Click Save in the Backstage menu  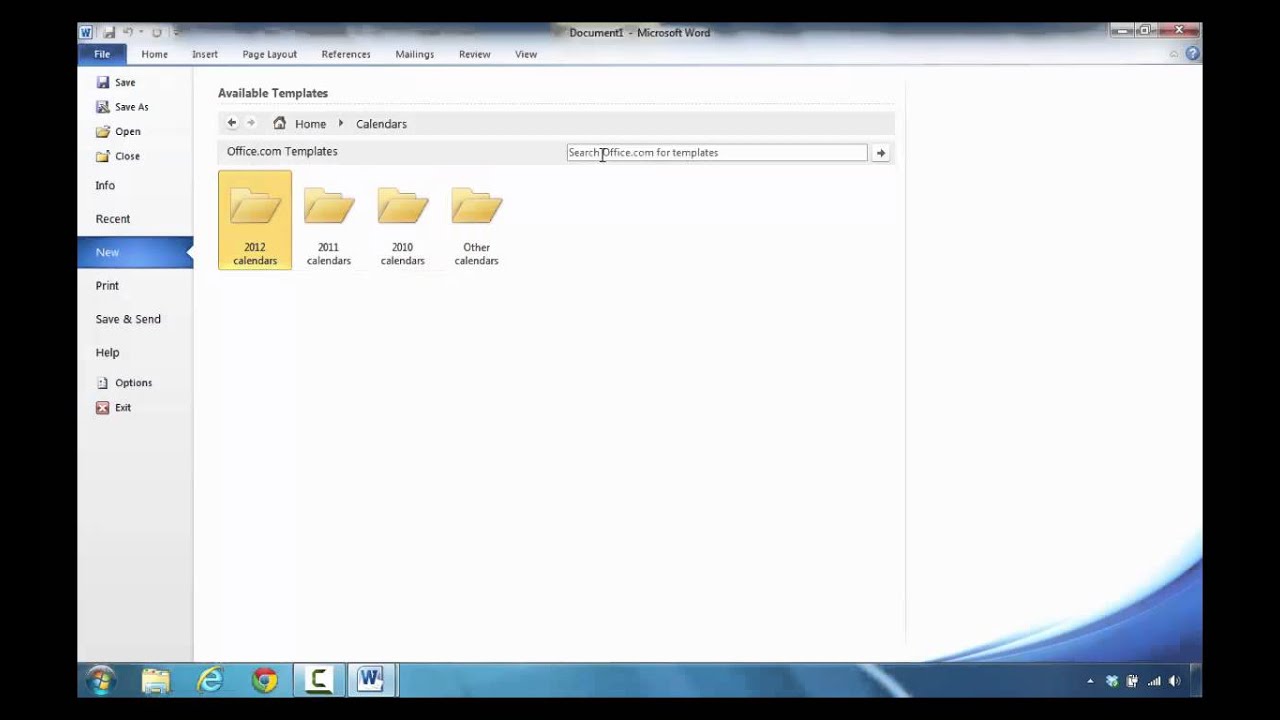(x=116, y=83)
